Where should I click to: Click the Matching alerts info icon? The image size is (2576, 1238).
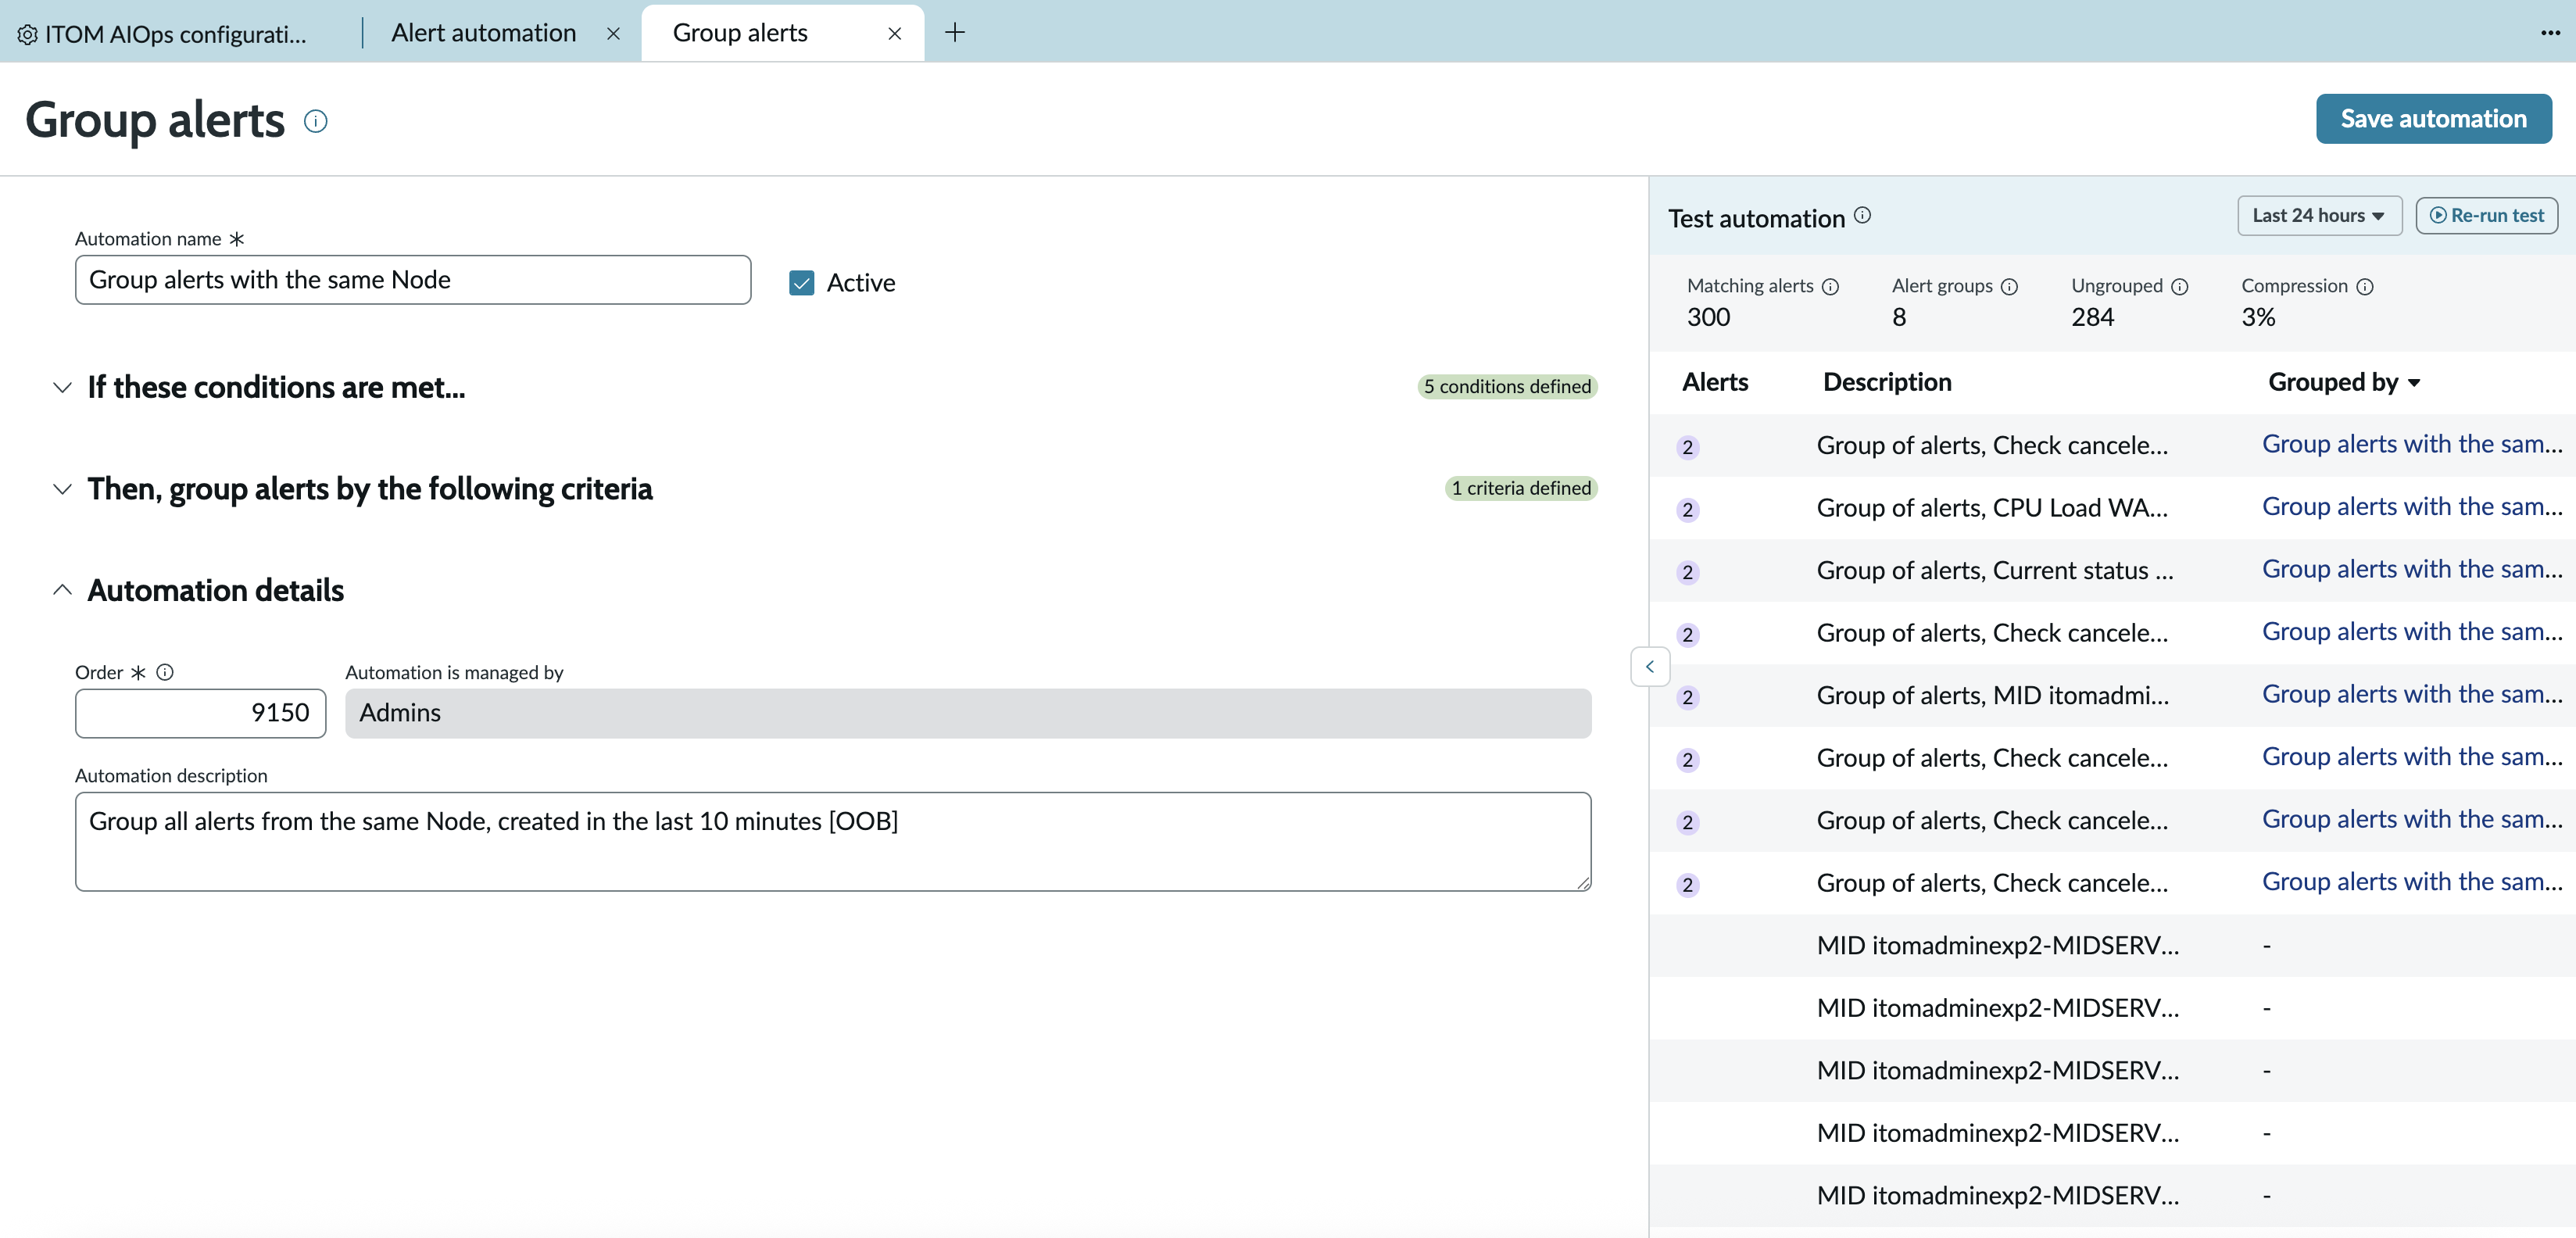pos(1830,287)
